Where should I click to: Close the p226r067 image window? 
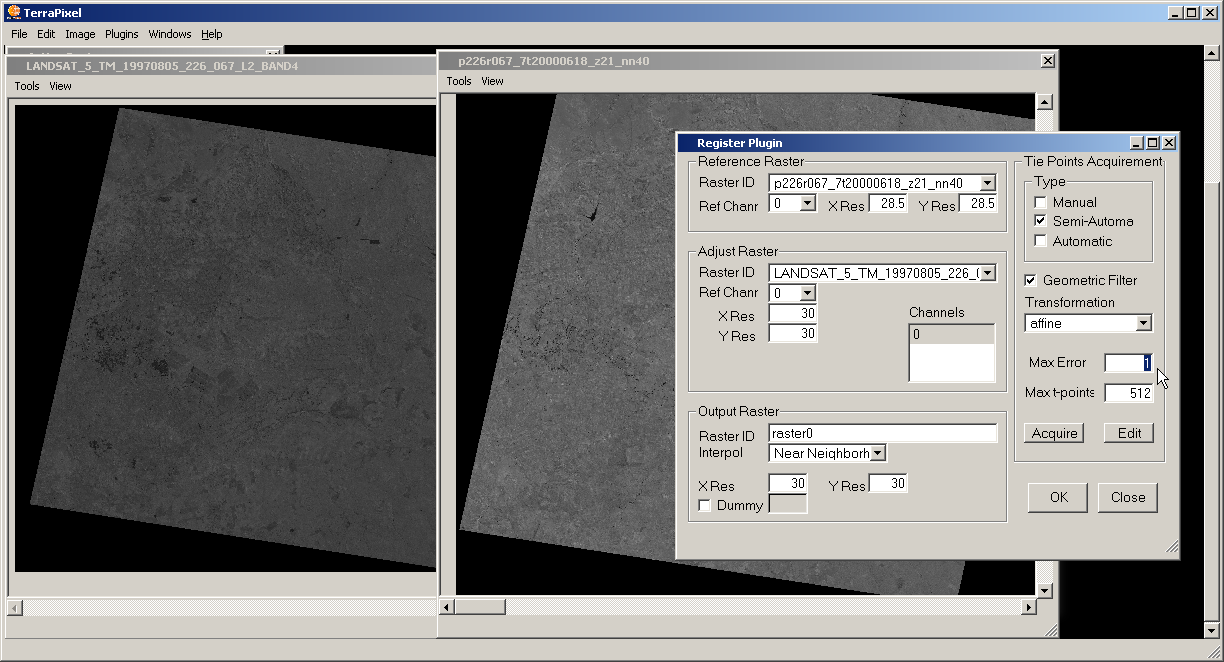1047,61
